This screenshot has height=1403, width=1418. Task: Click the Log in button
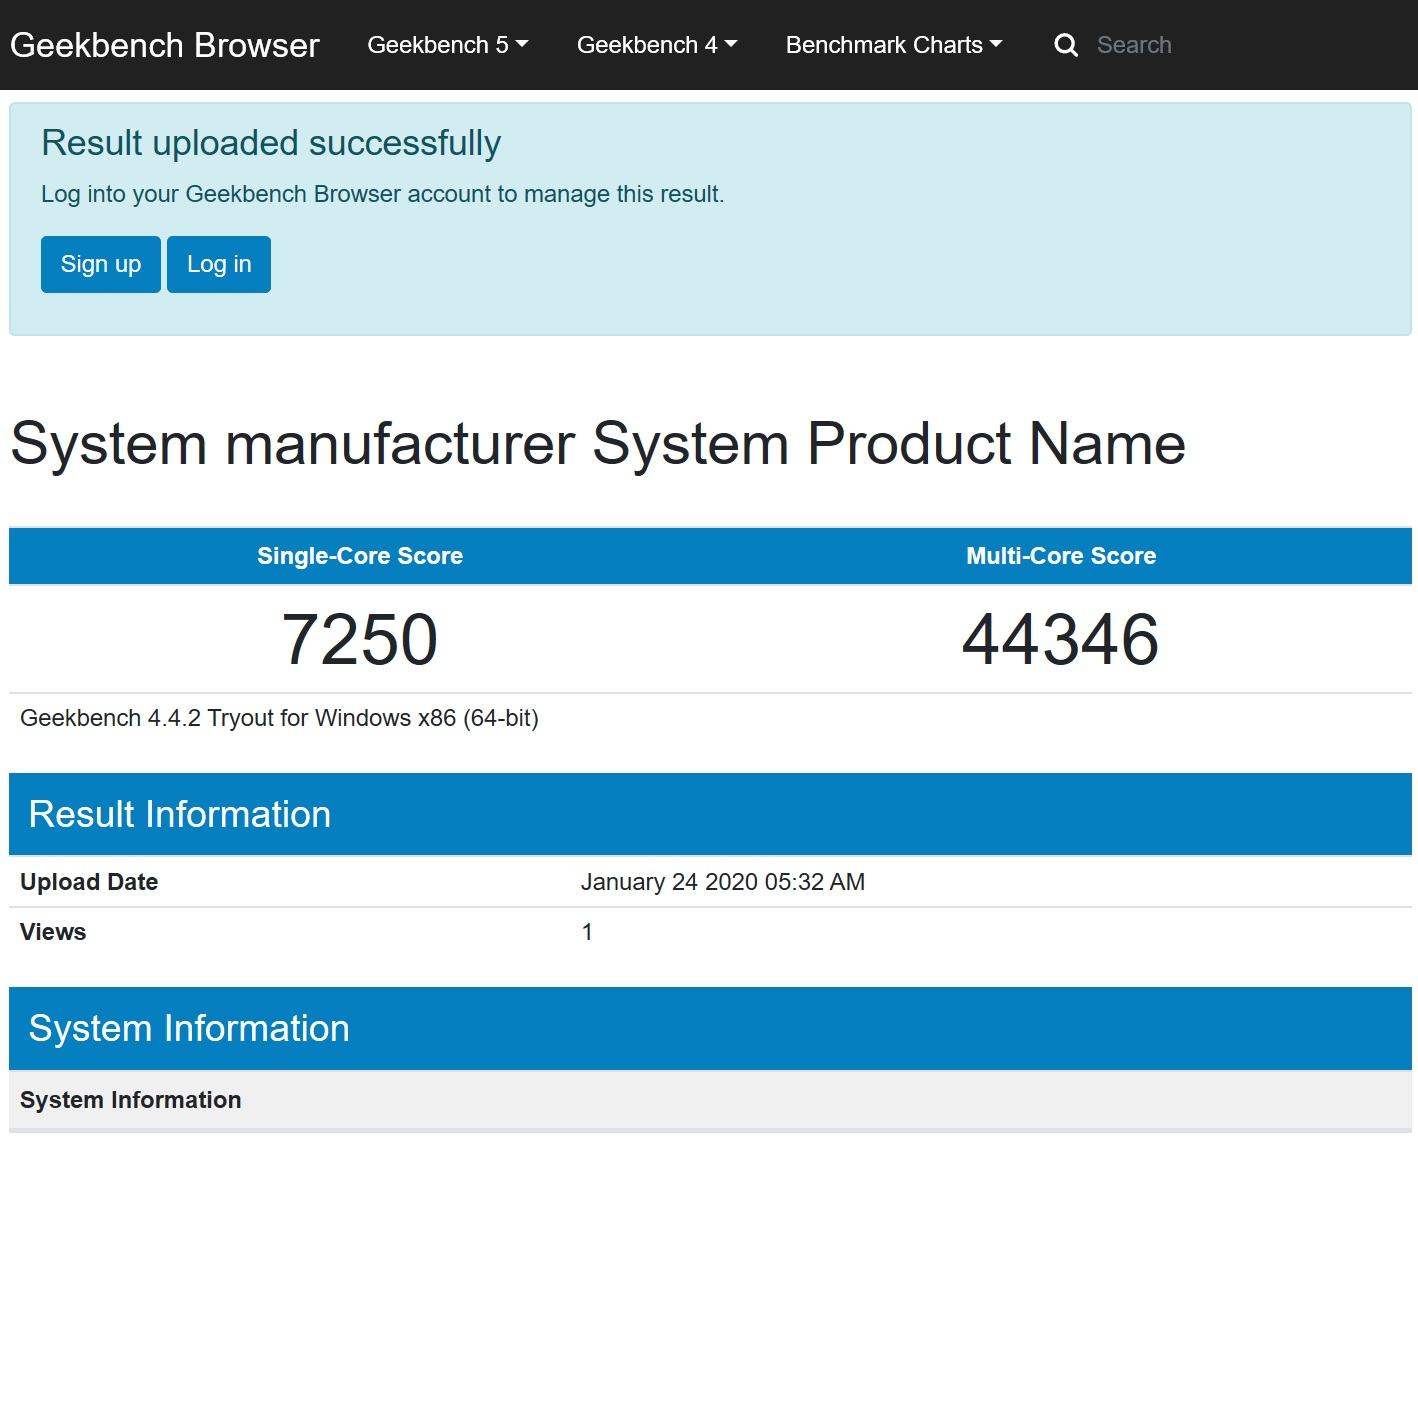pos(219,264)
